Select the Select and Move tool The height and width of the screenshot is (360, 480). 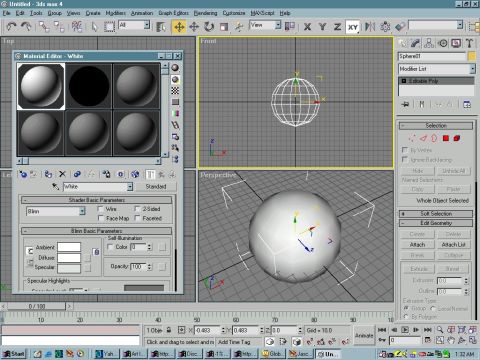tap(179, 27)
